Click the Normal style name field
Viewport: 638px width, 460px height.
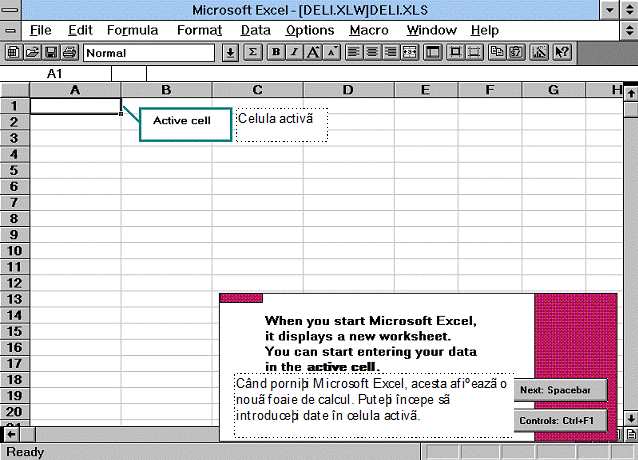tap(149, 53)
